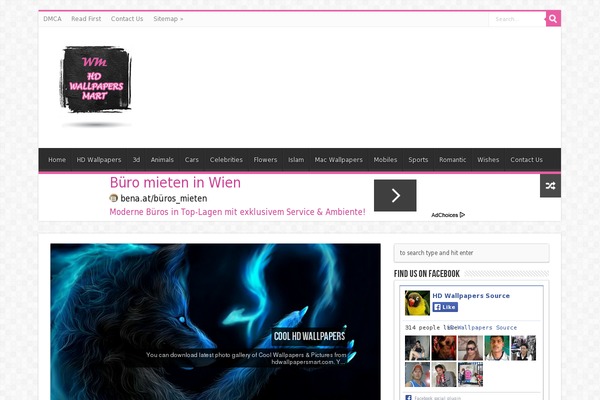Viewport: 600px width, 400px height.
Task: Open the 3d category
Action: coord(136,160)
